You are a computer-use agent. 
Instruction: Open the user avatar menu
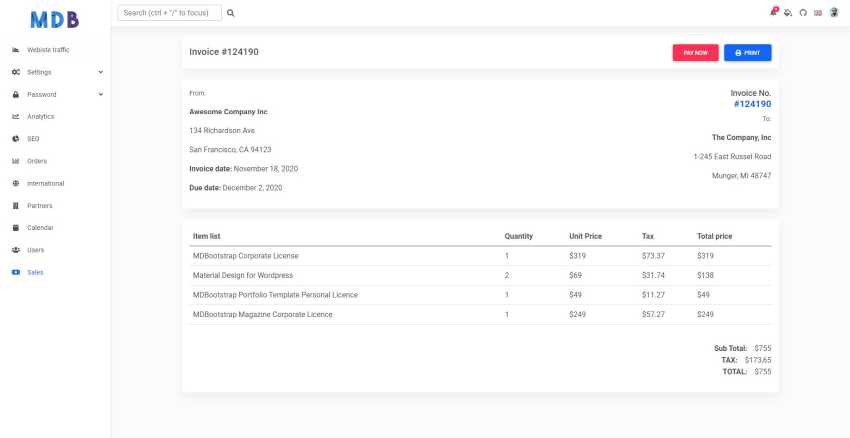(834, 12)
